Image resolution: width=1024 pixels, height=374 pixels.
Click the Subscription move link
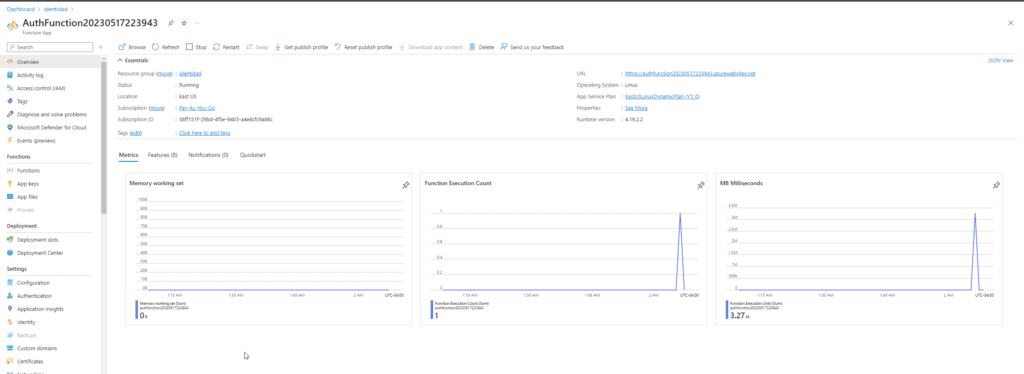point(157,108)
